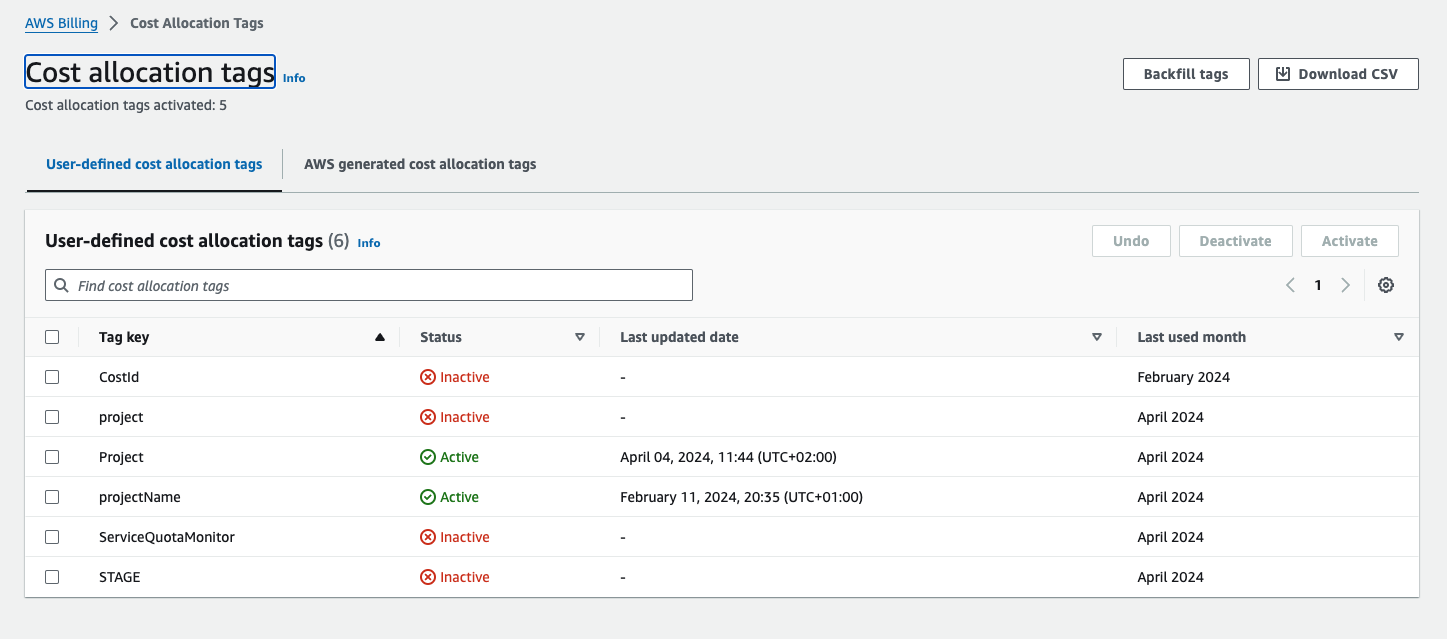Open Info link beside table title
1447x639 pixels.
tap(369, 243)
